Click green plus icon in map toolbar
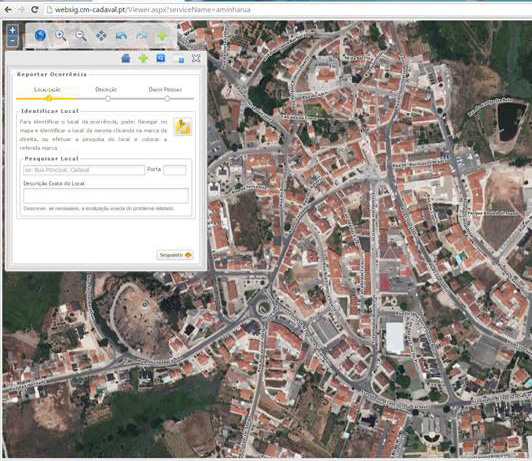532x461 pixels. [x=162, y=36]
